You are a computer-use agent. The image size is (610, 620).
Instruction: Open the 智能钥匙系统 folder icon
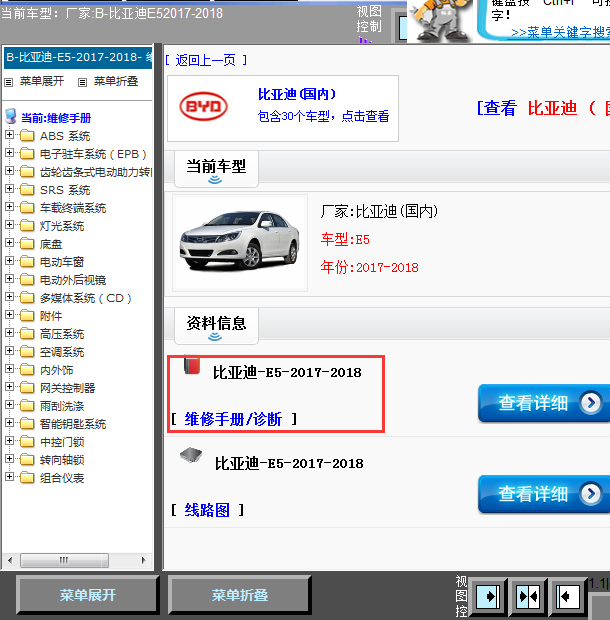click(27, 423)
